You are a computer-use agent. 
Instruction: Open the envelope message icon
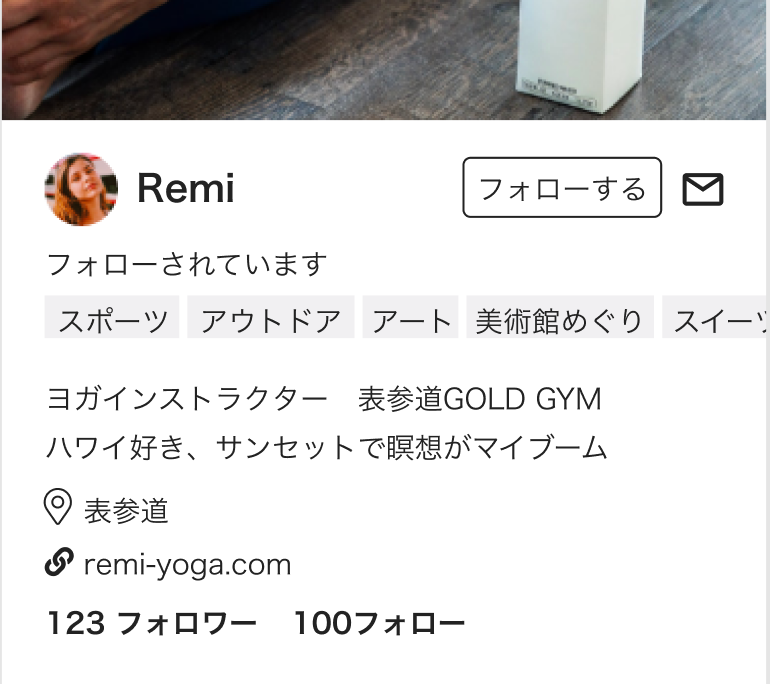703,189
